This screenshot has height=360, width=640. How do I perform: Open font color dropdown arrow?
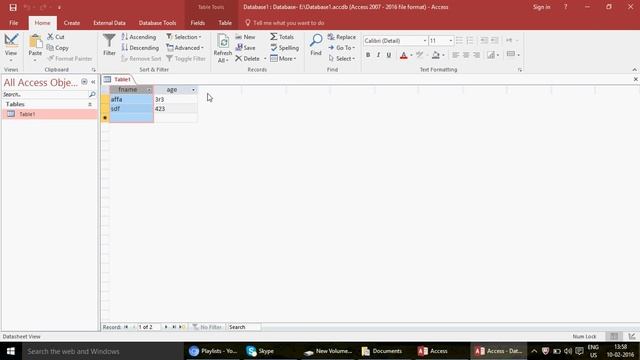[x=411, y=55]
